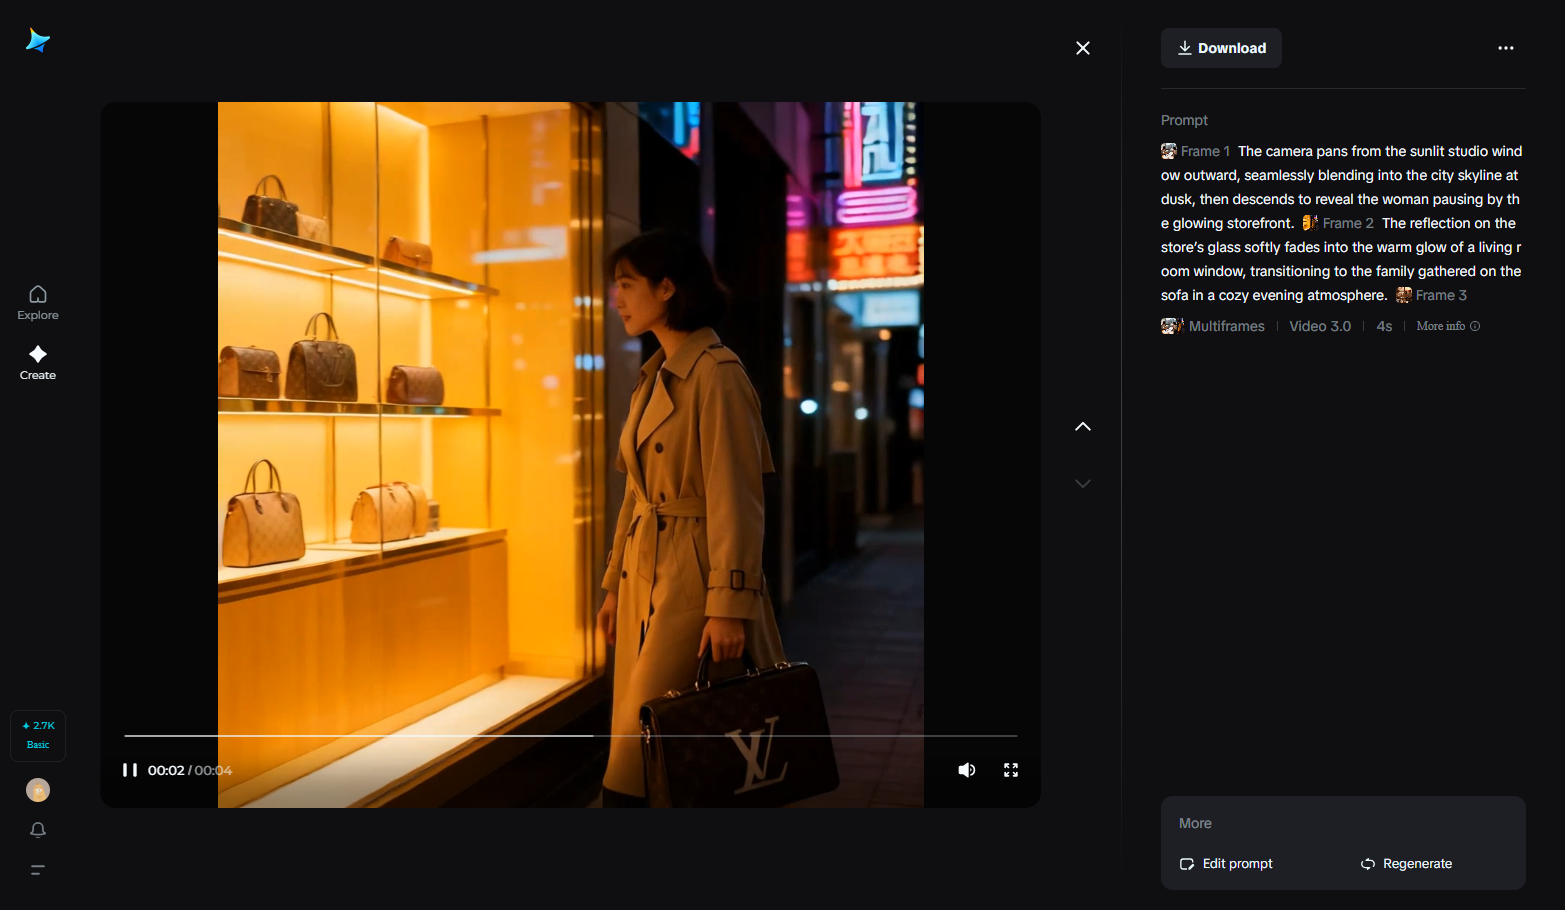Open the shortcut lines icon at sidebar bottom

[37, 870]
